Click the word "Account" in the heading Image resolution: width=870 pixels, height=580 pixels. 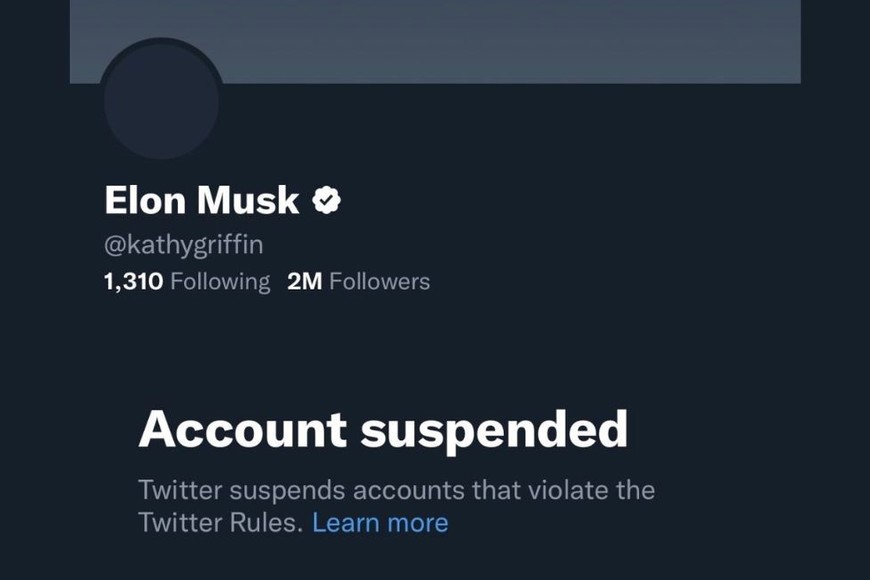(x=242, y=429)
